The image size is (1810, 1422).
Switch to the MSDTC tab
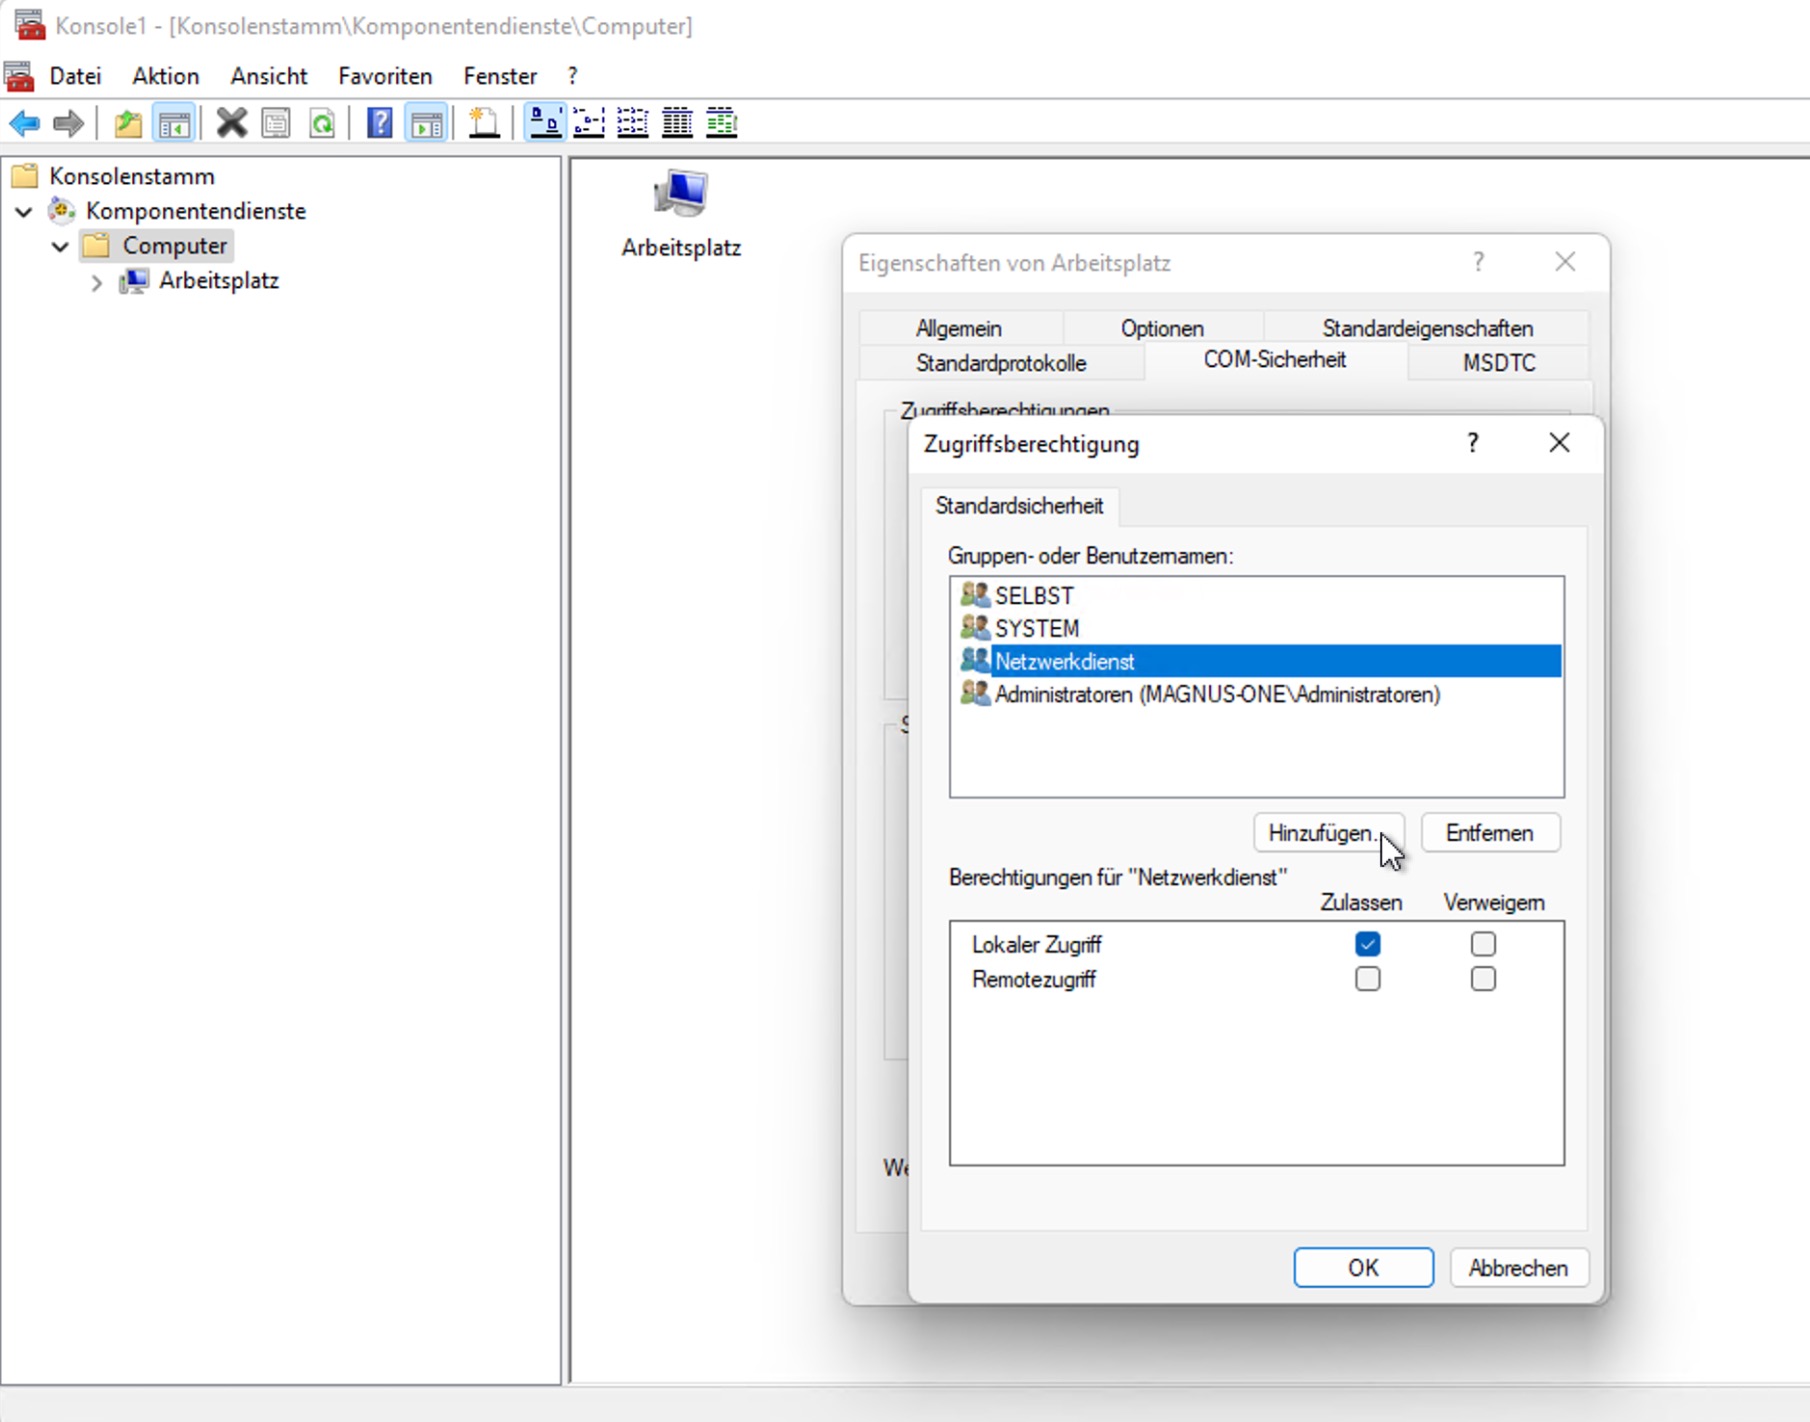(x=1499, y=363)
